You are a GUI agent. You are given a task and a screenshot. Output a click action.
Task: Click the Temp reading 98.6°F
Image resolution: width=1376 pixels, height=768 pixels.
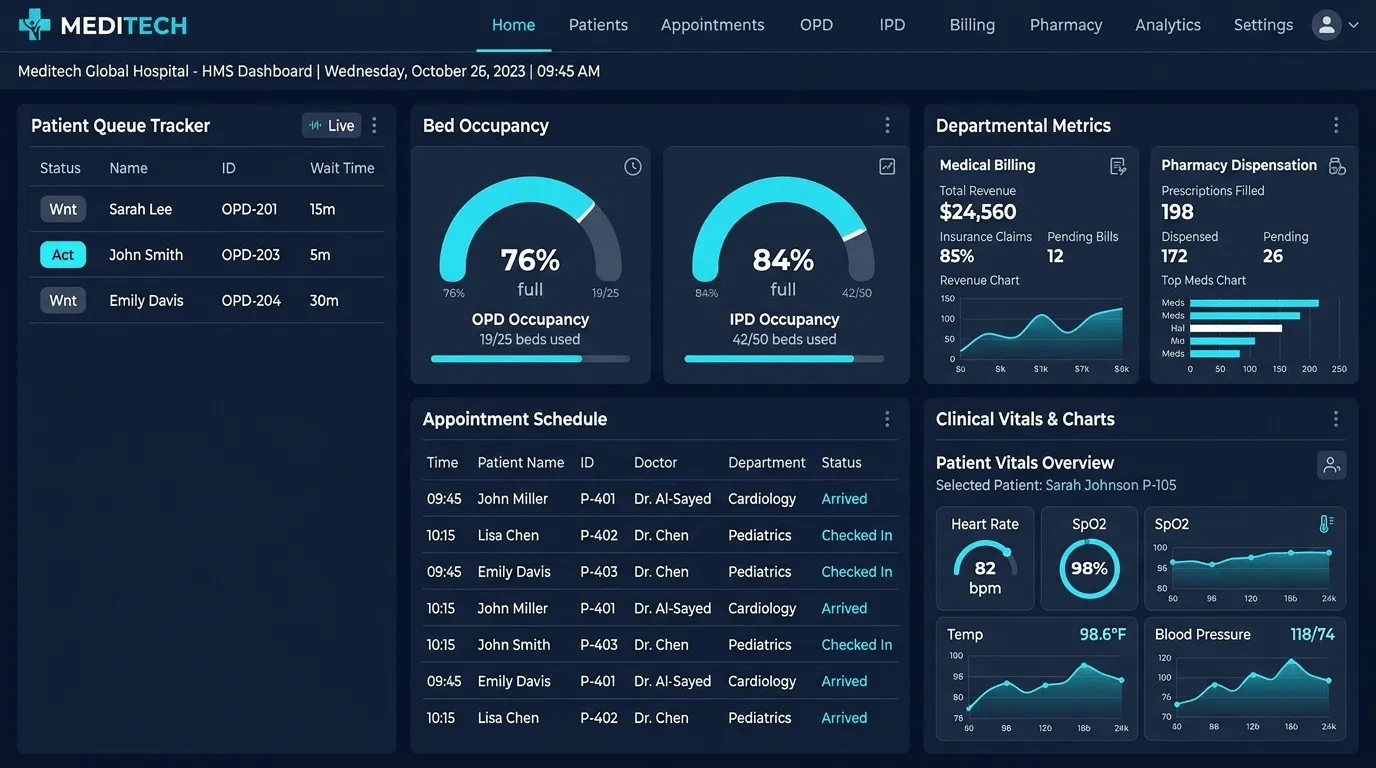pos(1103,634)
